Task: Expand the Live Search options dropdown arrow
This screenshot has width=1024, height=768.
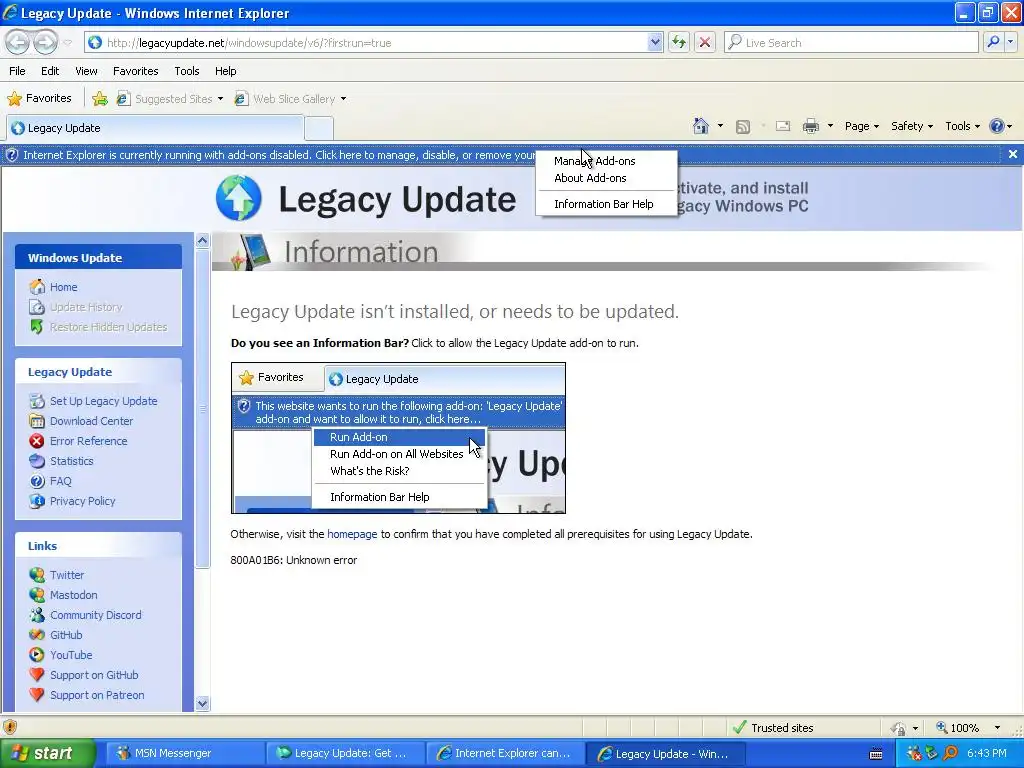Action: [x=1011, y=42]
